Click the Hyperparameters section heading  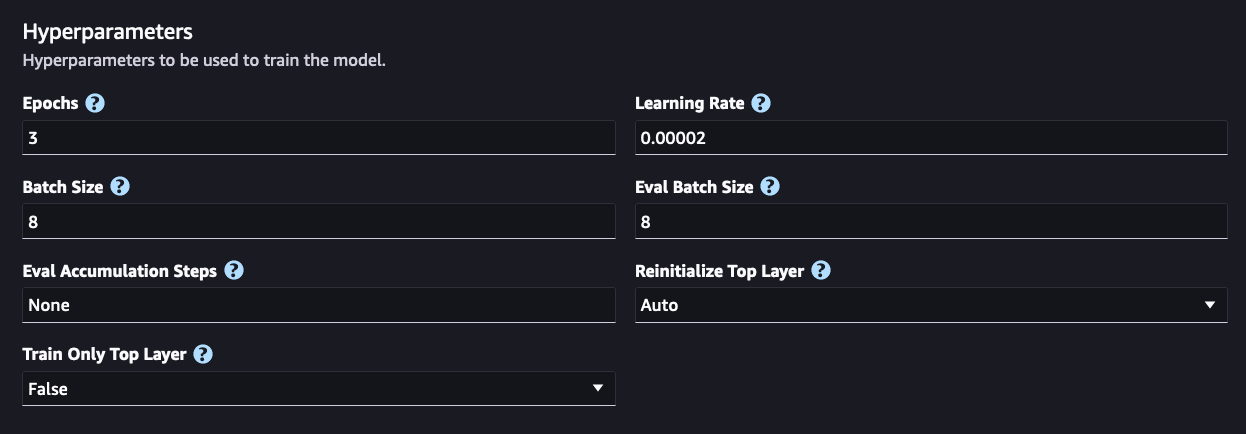pos(108,31)
